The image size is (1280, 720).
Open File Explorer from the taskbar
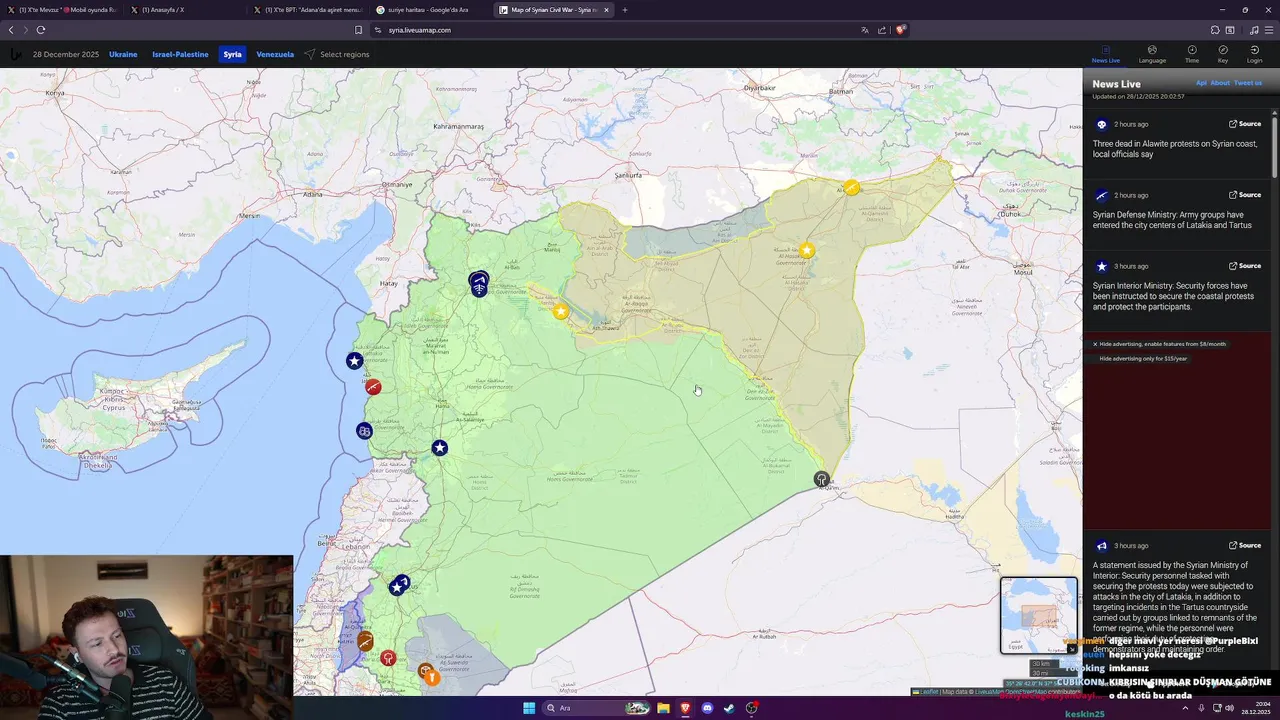click(x=663, y=708)
